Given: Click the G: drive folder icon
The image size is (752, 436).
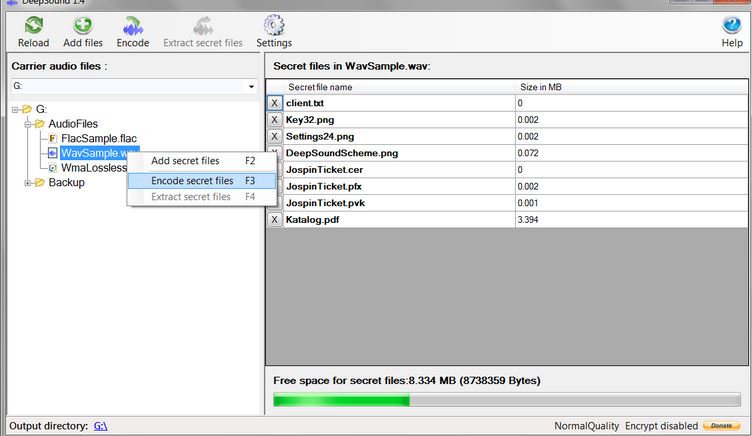Looking at the screenshot, I should [27, 109].
